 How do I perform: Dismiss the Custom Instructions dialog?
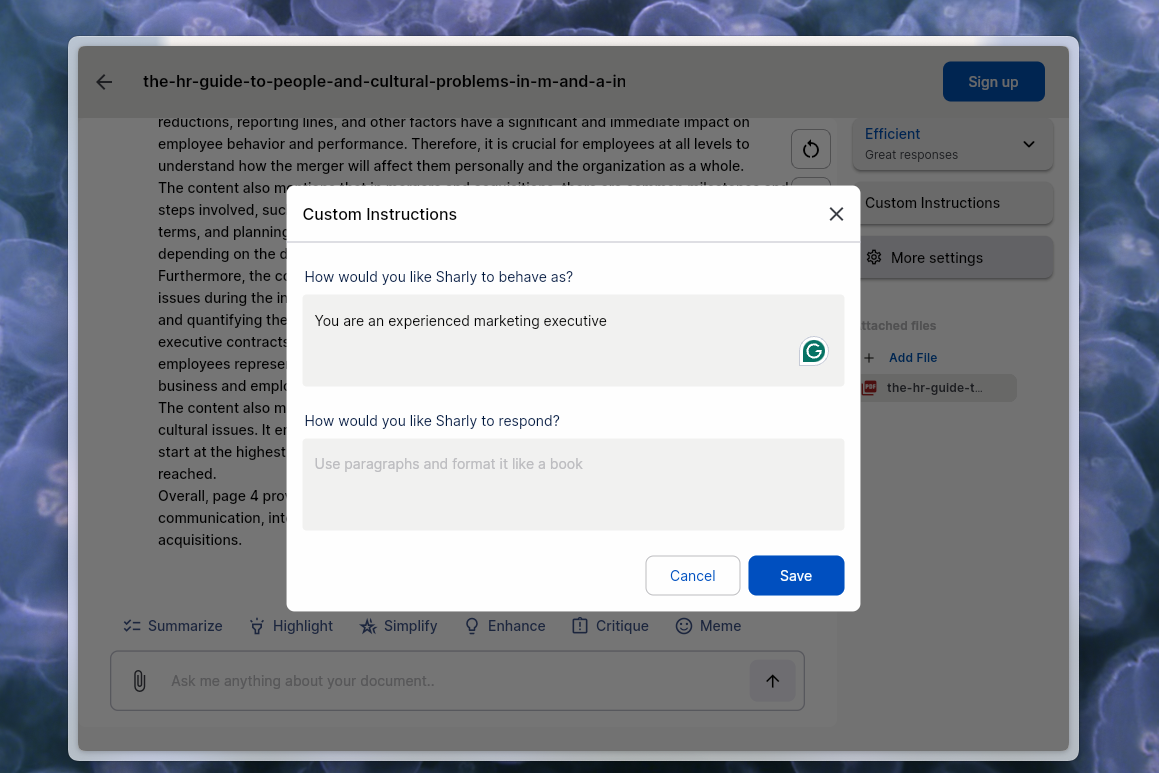(x=836, y=214)
